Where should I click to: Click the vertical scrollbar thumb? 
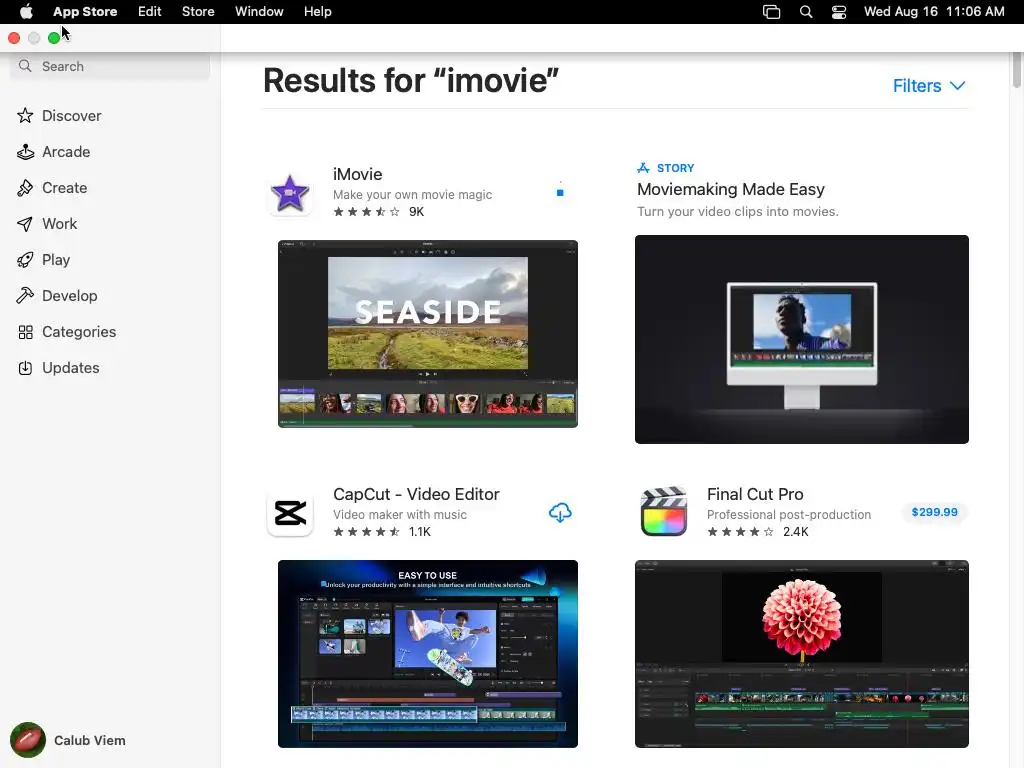point(1017,69)
